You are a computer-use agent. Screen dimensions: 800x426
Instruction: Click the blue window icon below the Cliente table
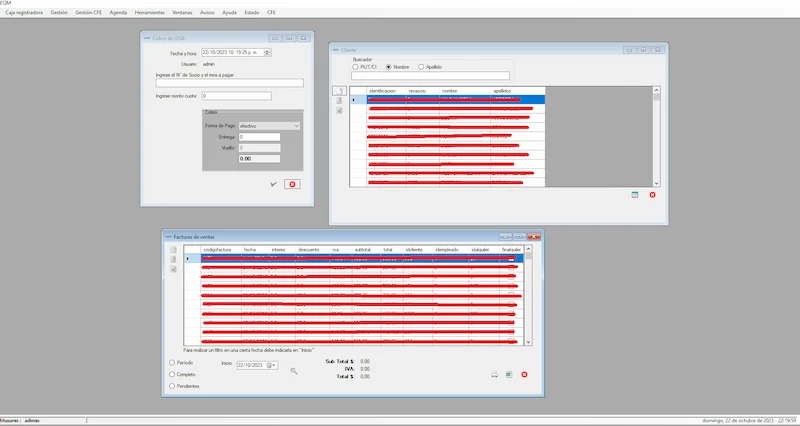coord(634,194)
